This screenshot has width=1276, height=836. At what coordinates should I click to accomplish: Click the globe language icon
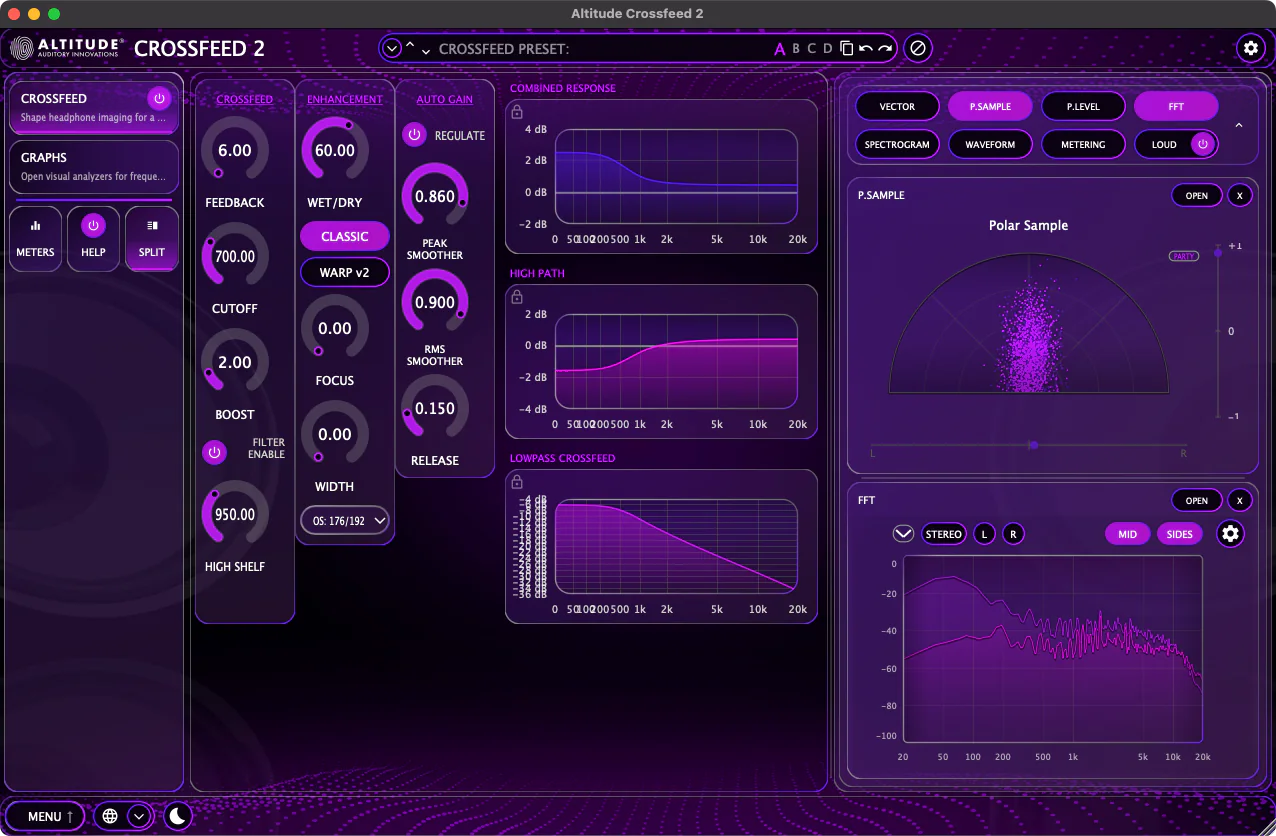pos(110,816)
